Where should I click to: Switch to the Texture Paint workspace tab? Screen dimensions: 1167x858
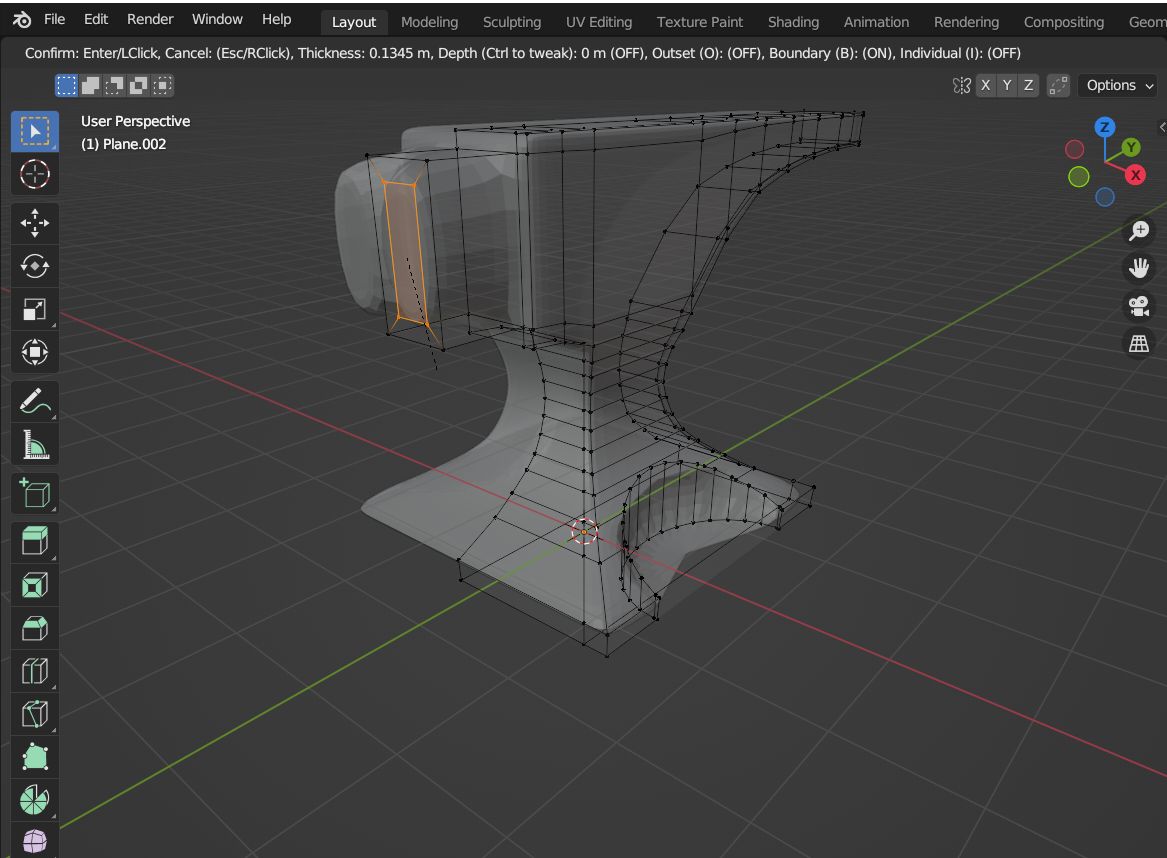700,22
